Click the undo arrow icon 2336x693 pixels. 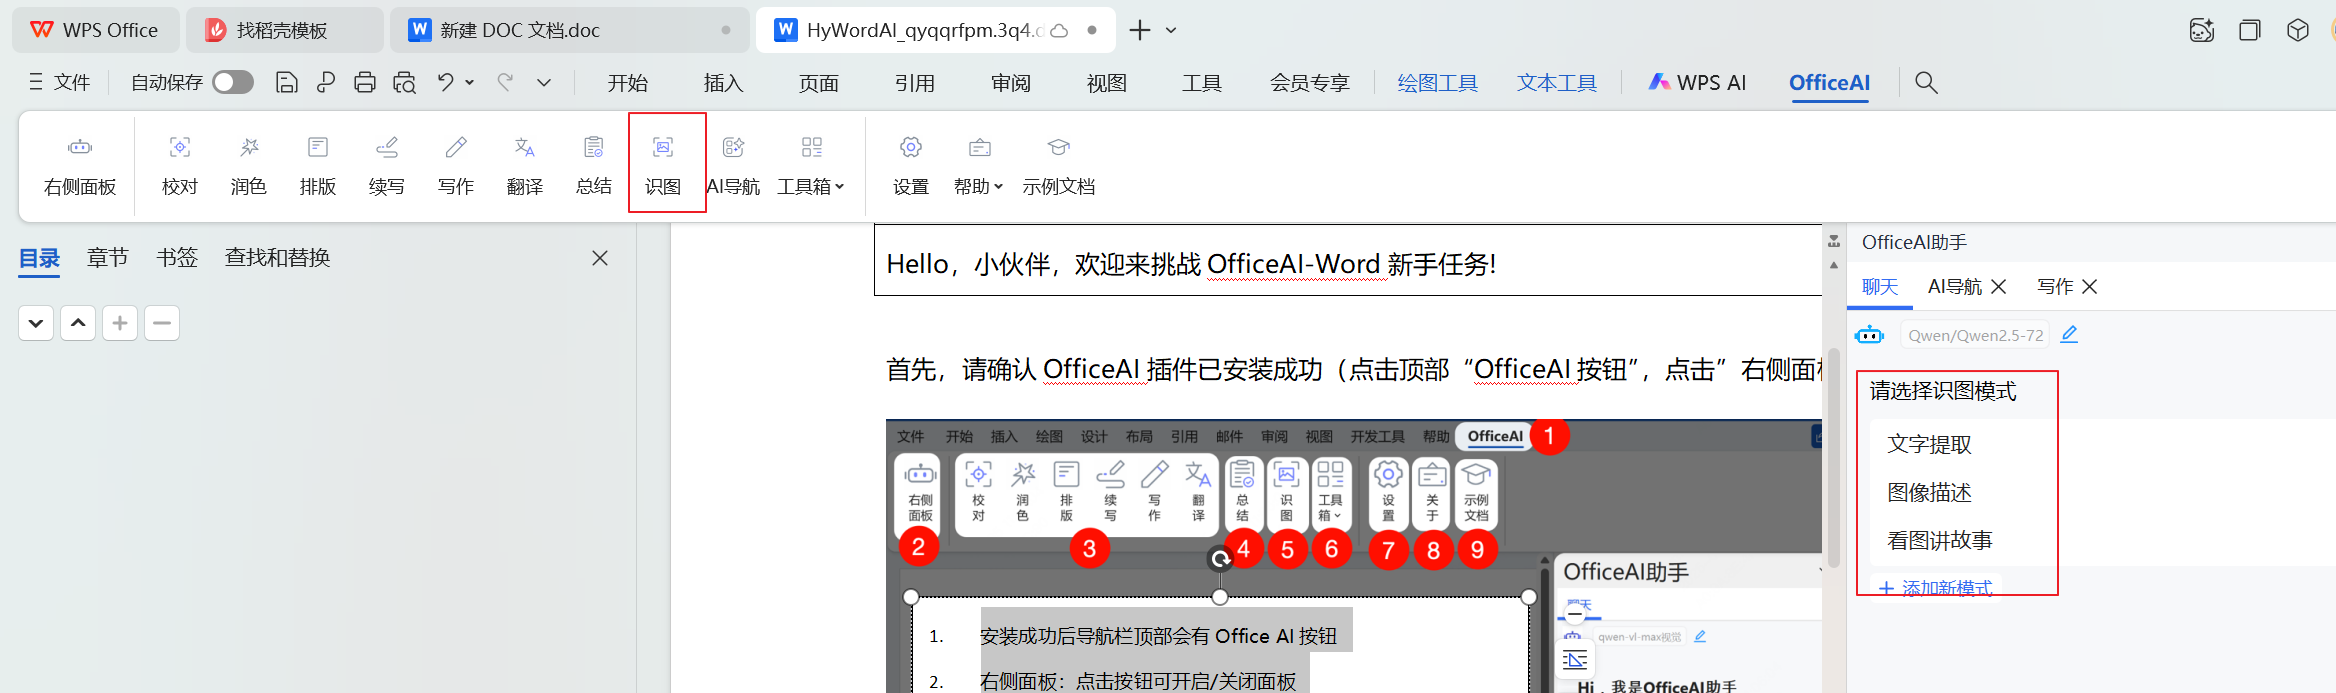[x=445, y=82]
